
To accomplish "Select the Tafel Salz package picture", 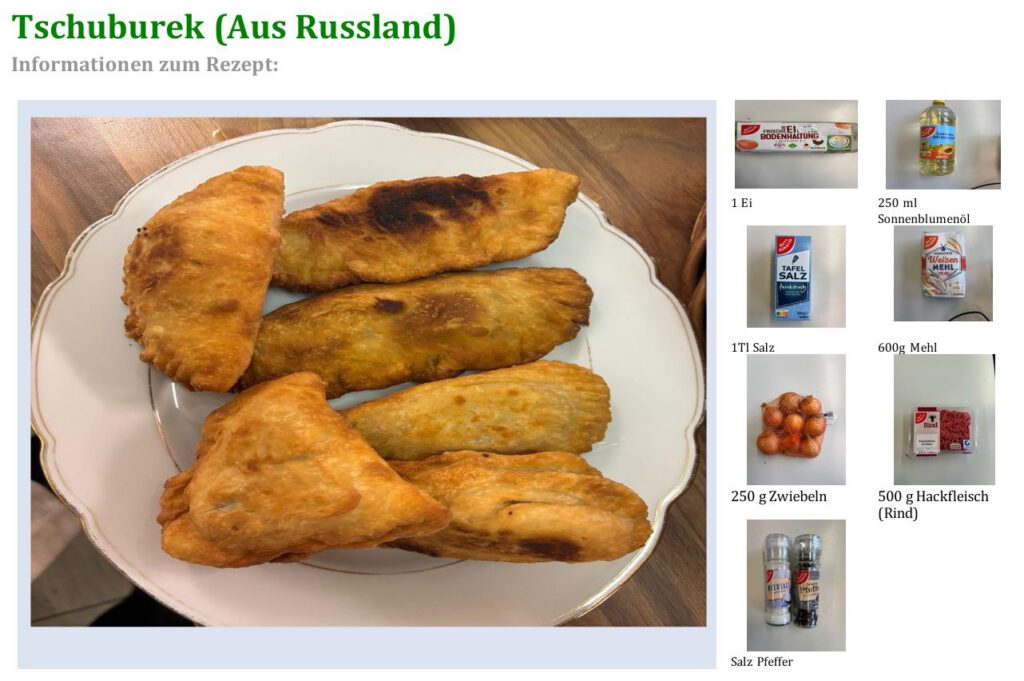I will click(x=796, y=277).
